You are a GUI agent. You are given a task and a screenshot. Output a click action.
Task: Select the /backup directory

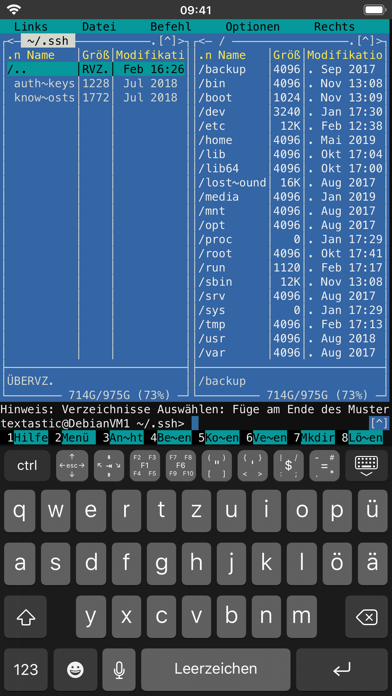pyautogui.click(x=222, y=69)
